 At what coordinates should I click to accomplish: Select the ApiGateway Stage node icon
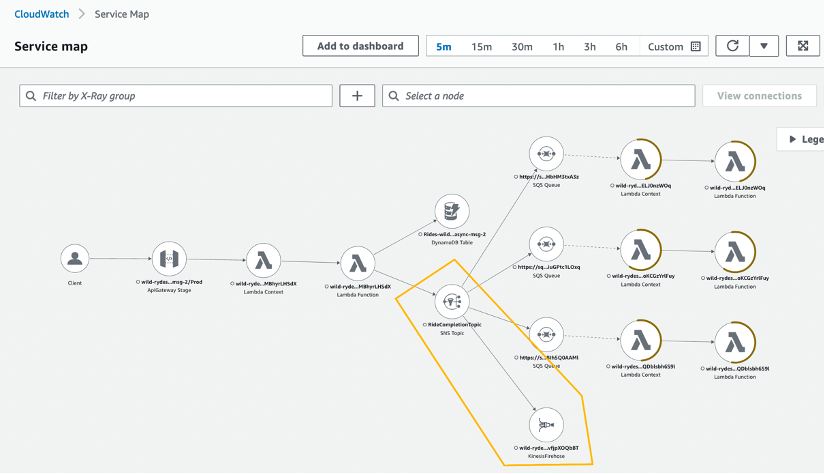tap(169, 259)
